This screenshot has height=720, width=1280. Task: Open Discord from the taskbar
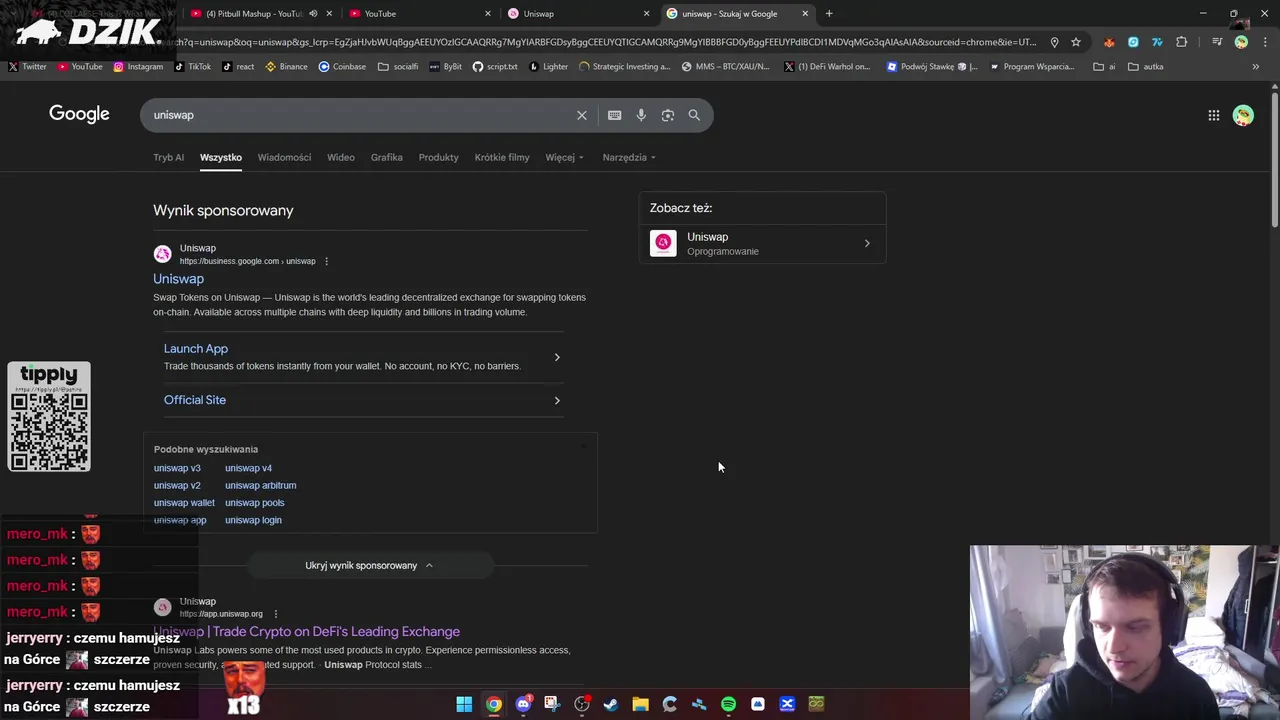point(523,704)
